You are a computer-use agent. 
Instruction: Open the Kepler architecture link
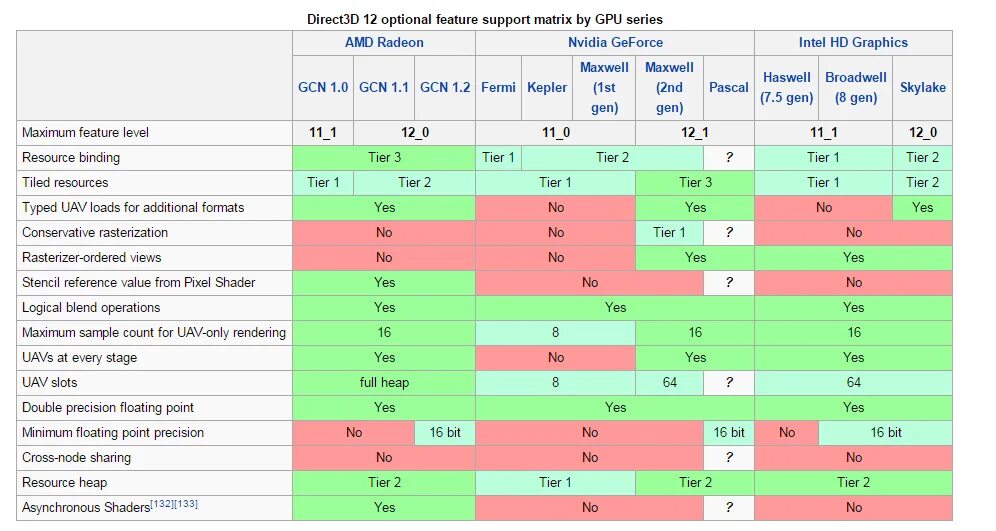(547, 88)
